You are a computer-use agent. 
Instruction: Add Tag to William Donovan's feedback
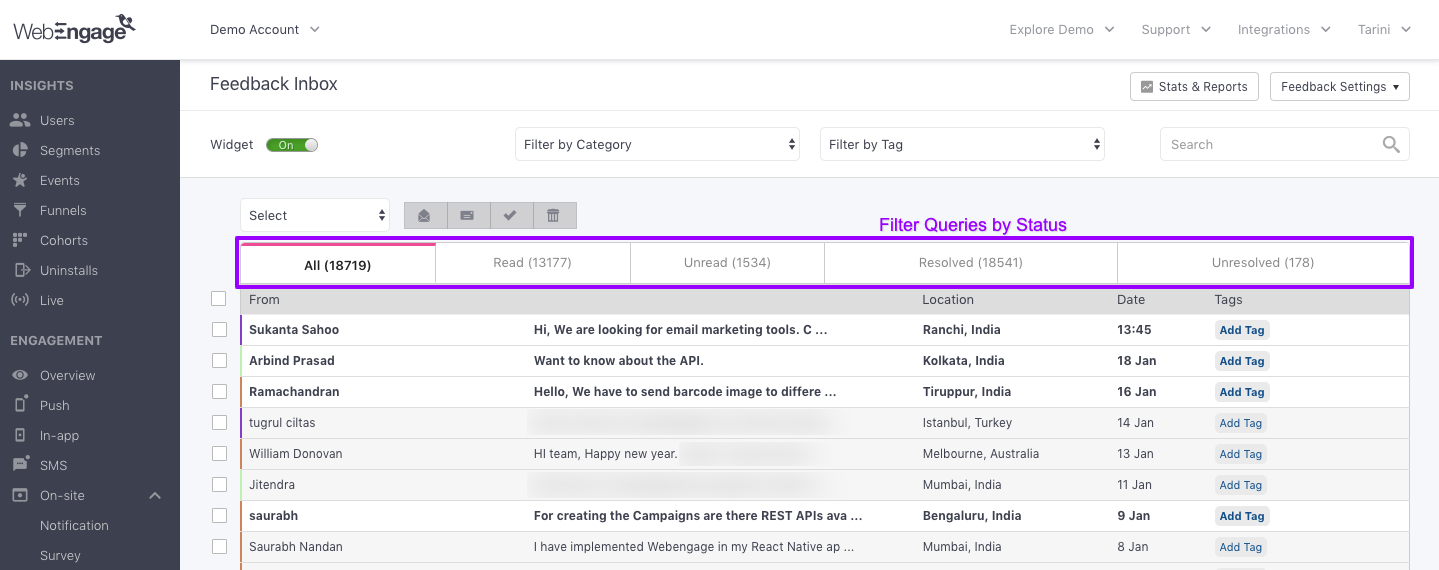coord(1242,454)
